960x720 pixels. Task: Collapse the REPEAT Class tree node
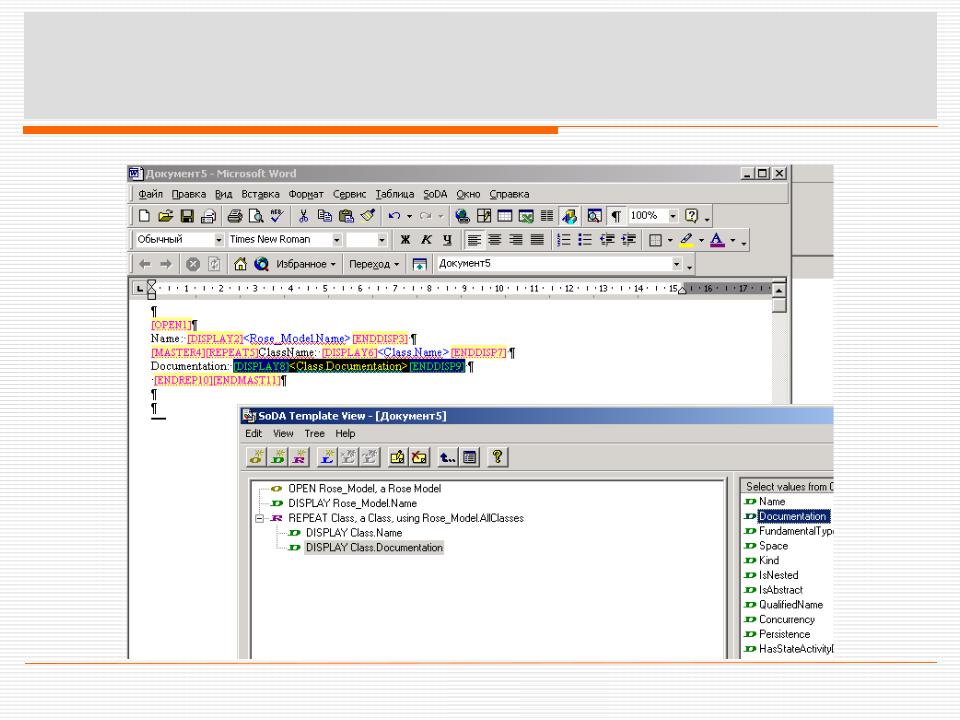[260, 519]
